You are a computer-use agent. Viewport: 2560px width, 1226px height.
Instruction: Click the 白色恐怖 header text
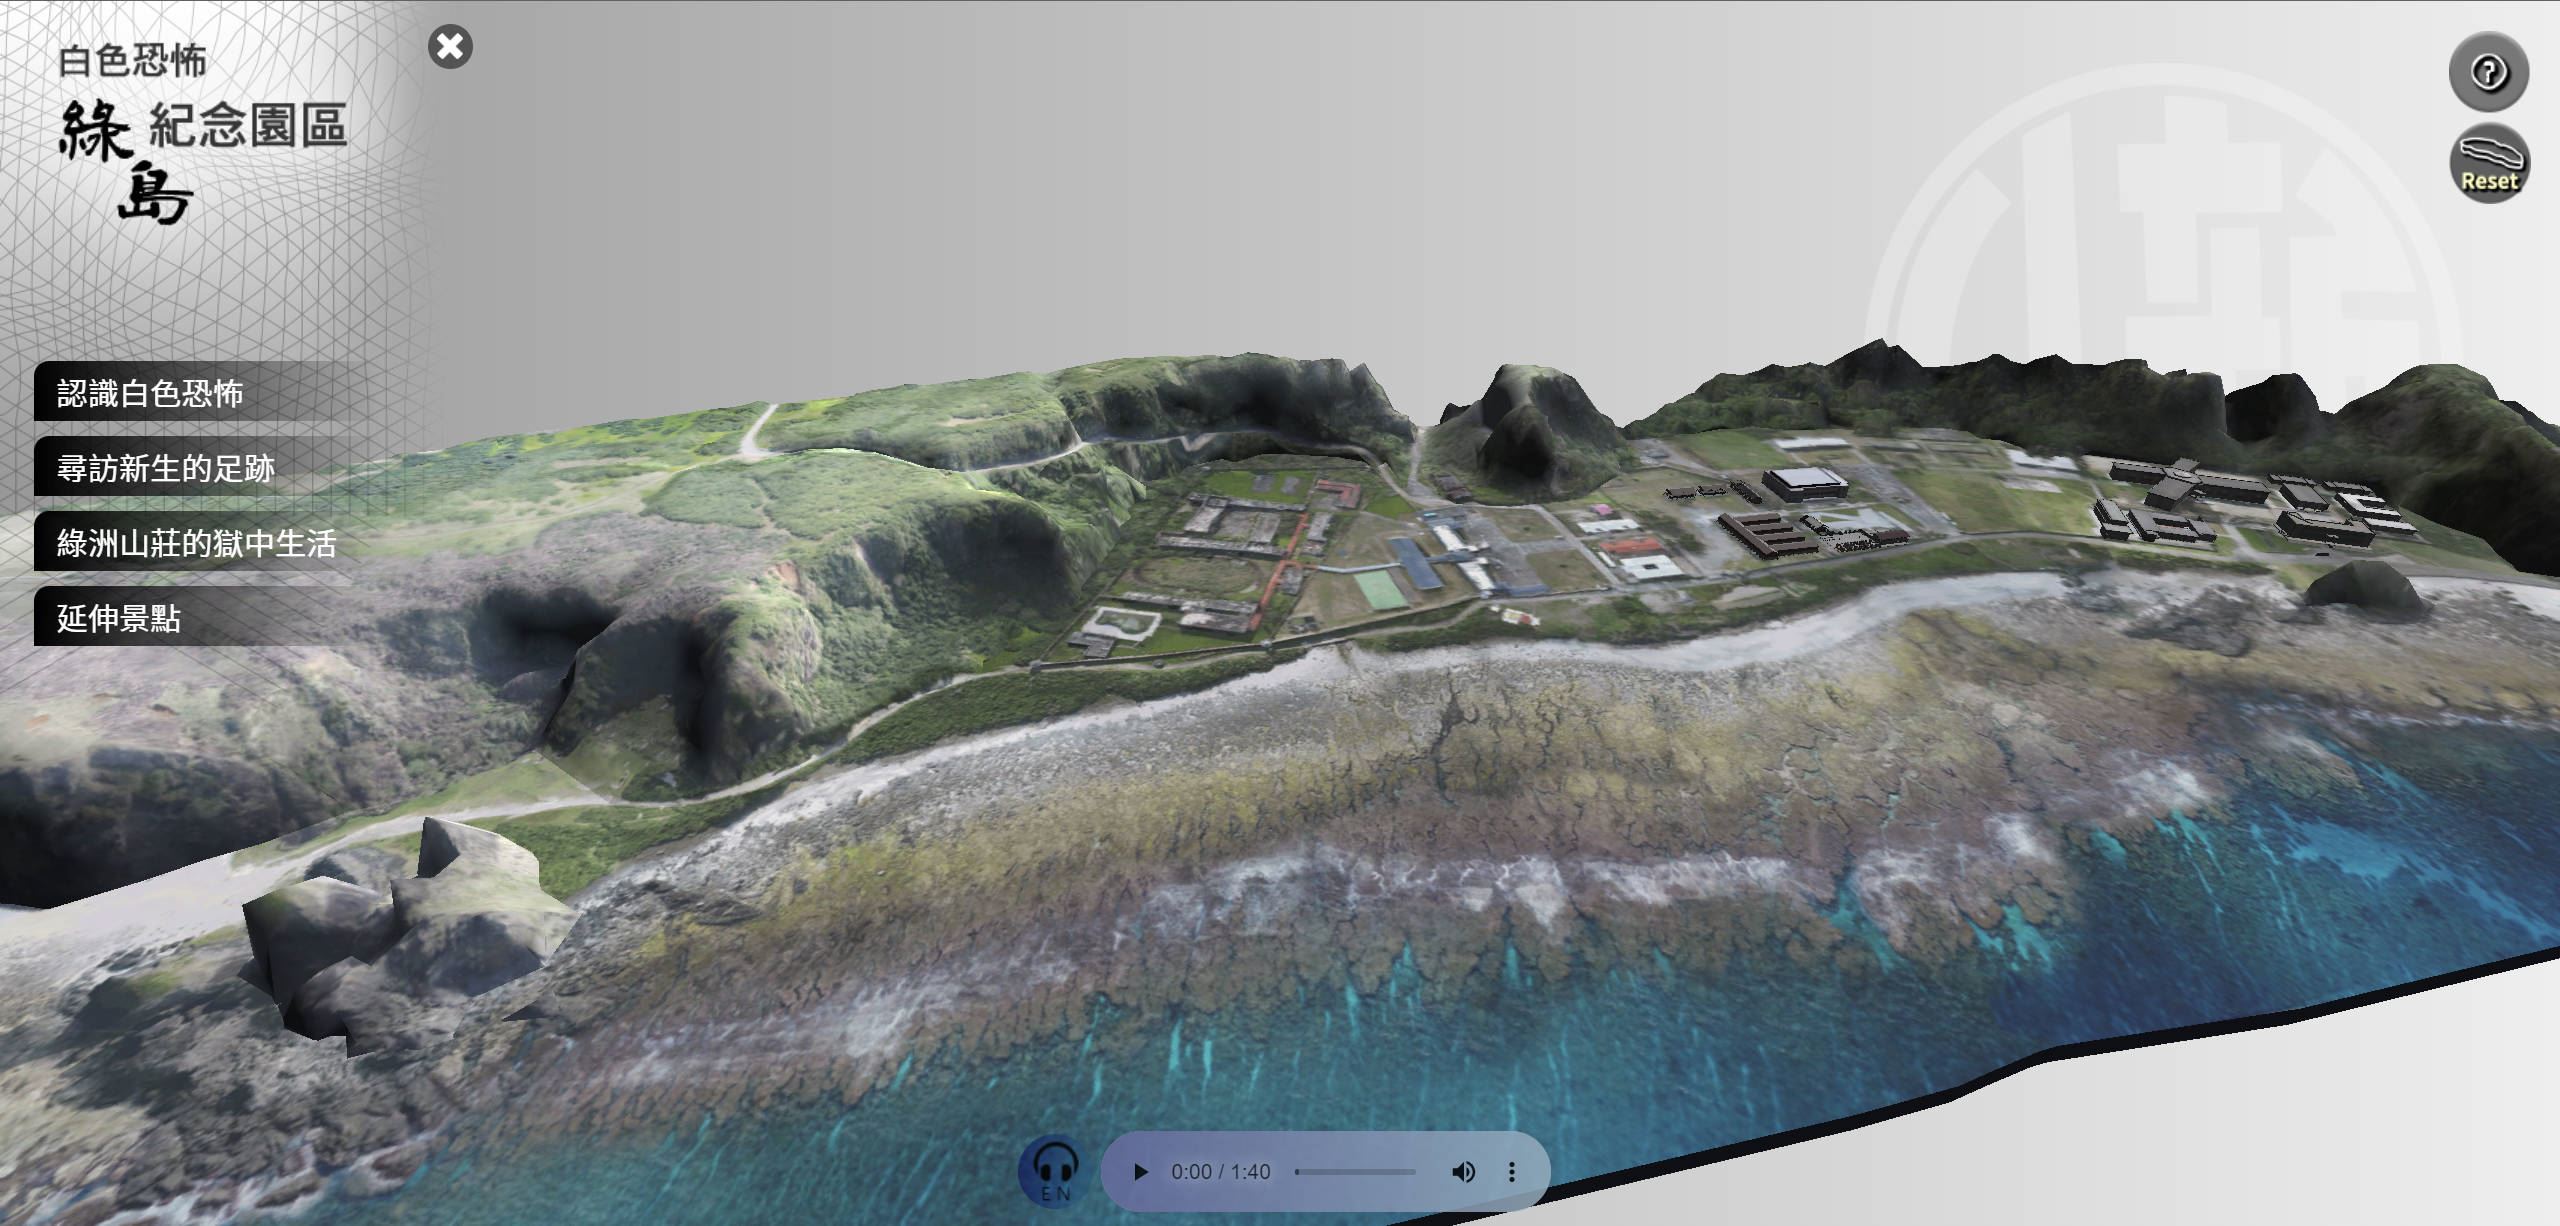132,61
